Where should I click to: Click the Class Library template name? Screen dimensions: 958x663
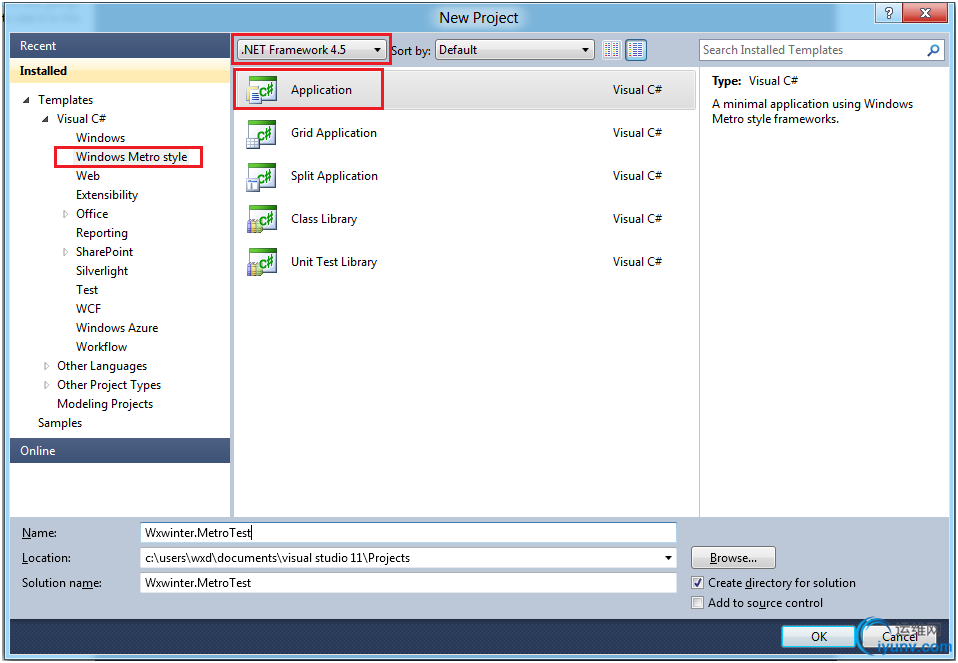[x=324, y=219]
